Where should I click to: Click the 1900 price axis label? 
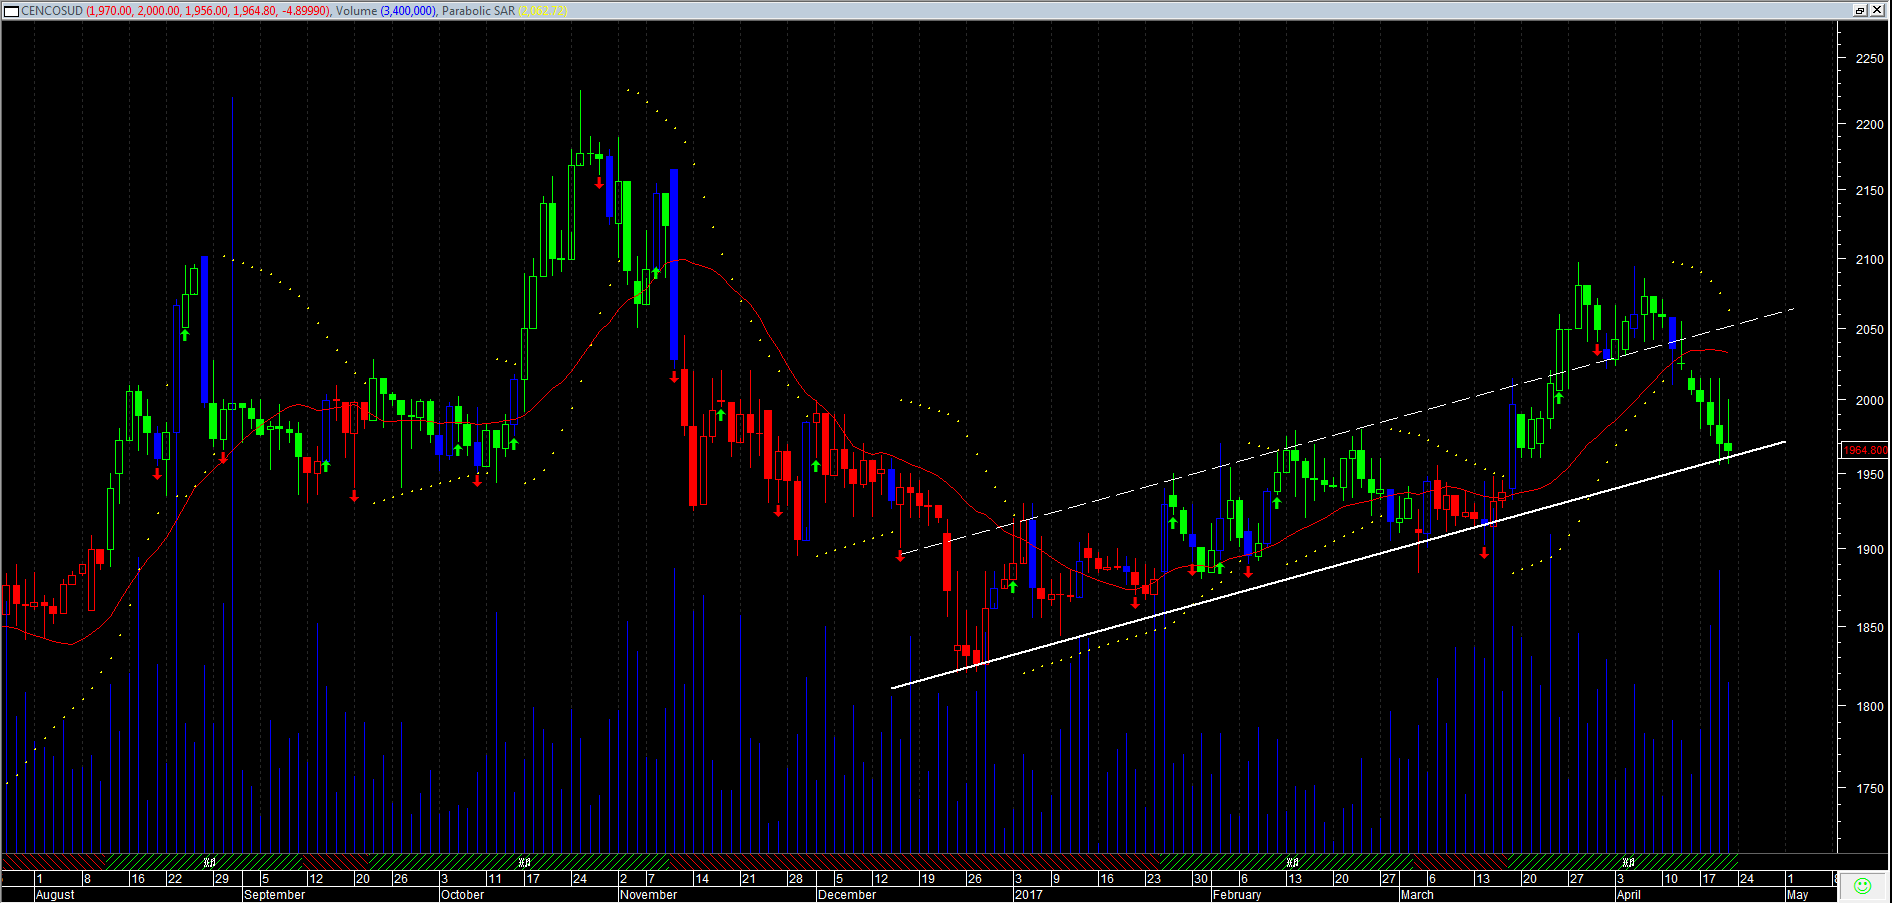[x=1869, y=549]
